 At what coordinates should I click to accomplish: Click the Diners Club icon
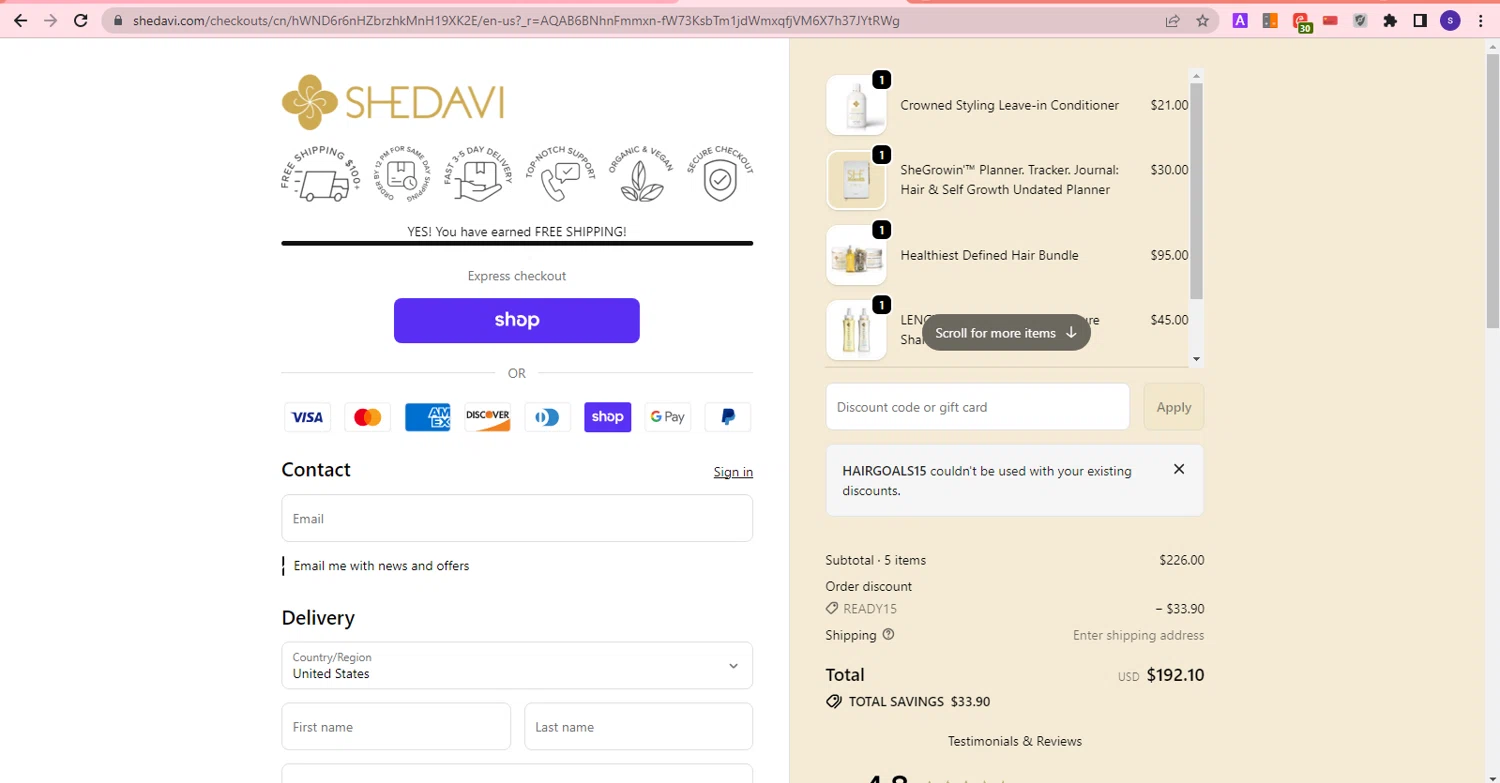pos(547,417)
